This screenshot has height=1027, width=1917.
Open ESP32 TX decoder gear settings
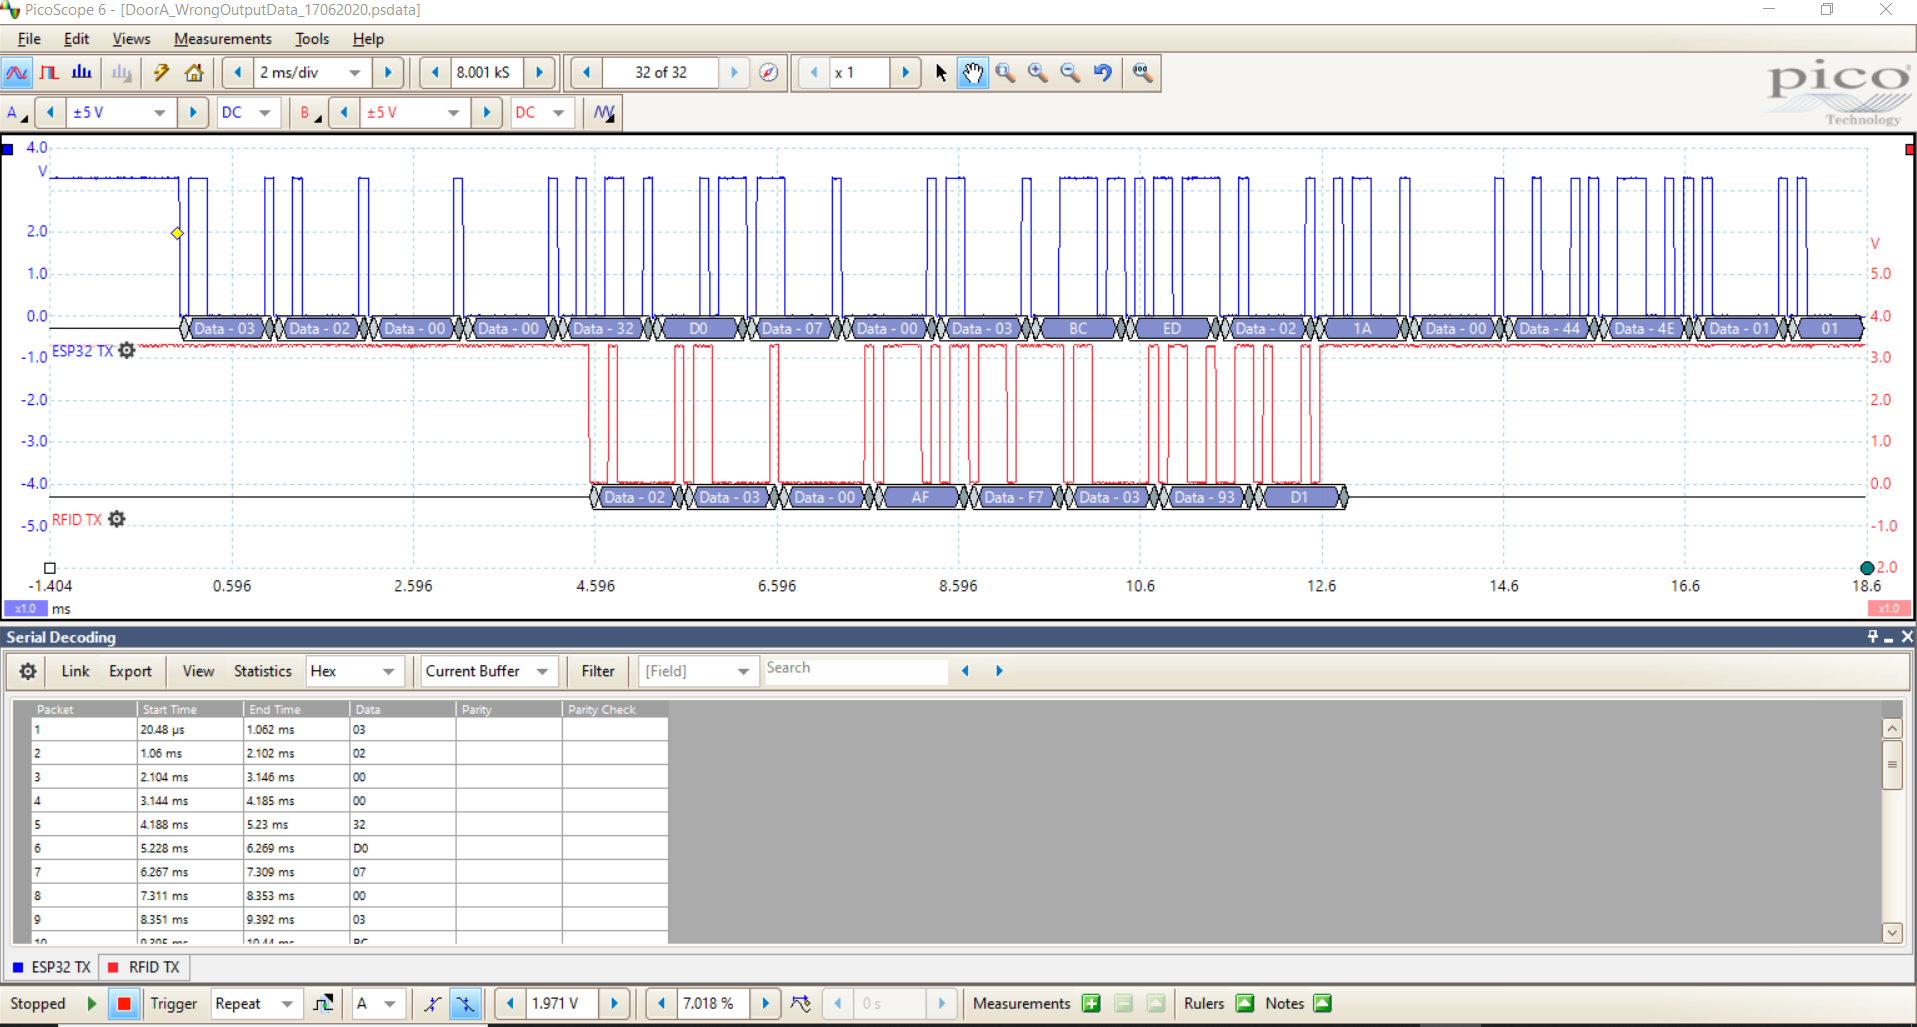[x=127, y=350]
